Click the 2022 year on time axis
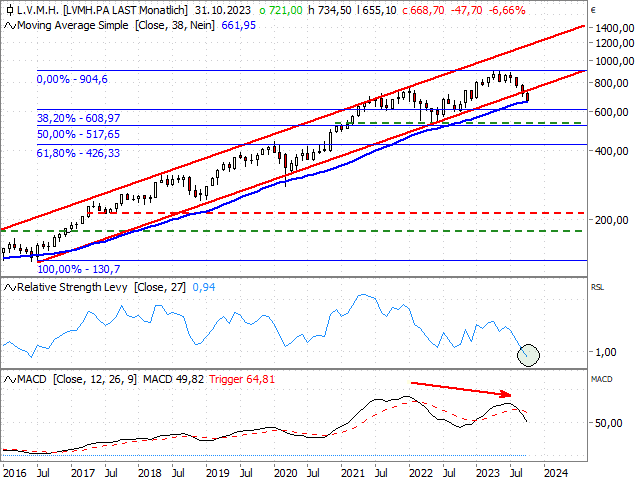The image size is (640, 480). pyautogui.click(x=421, y=473)
